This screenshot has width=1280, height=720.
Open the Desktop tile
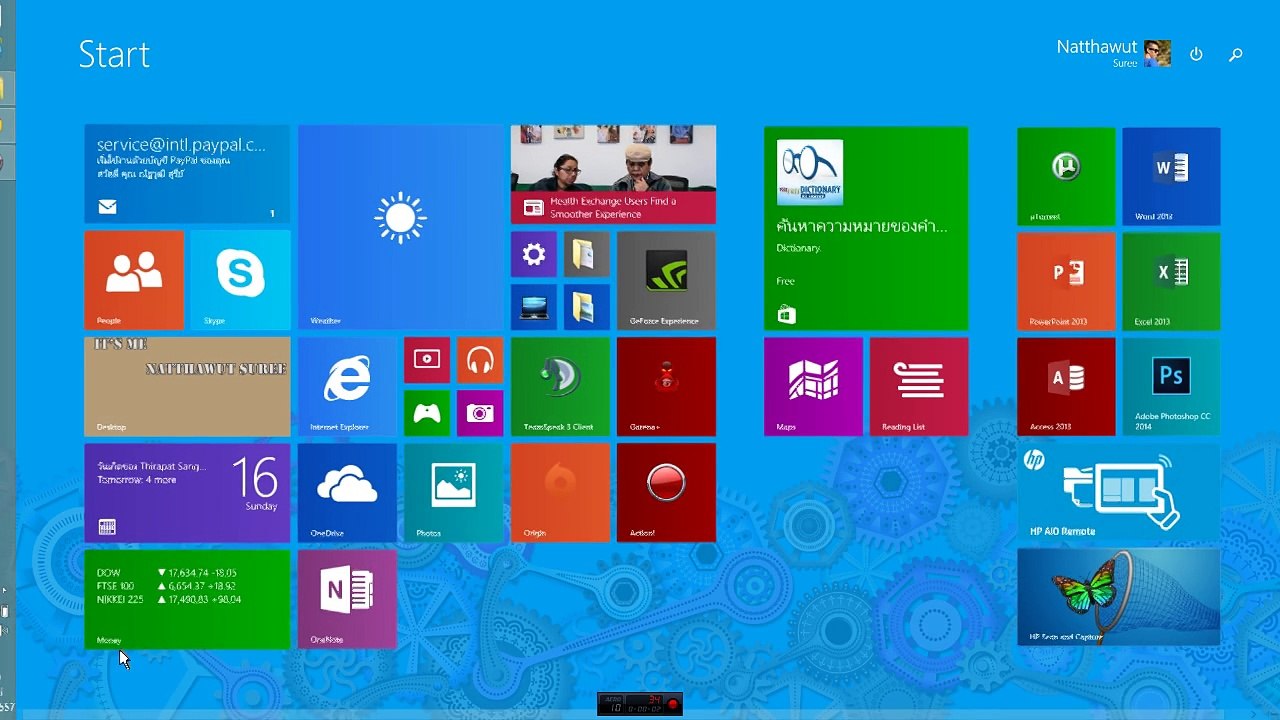click(187, 386)
